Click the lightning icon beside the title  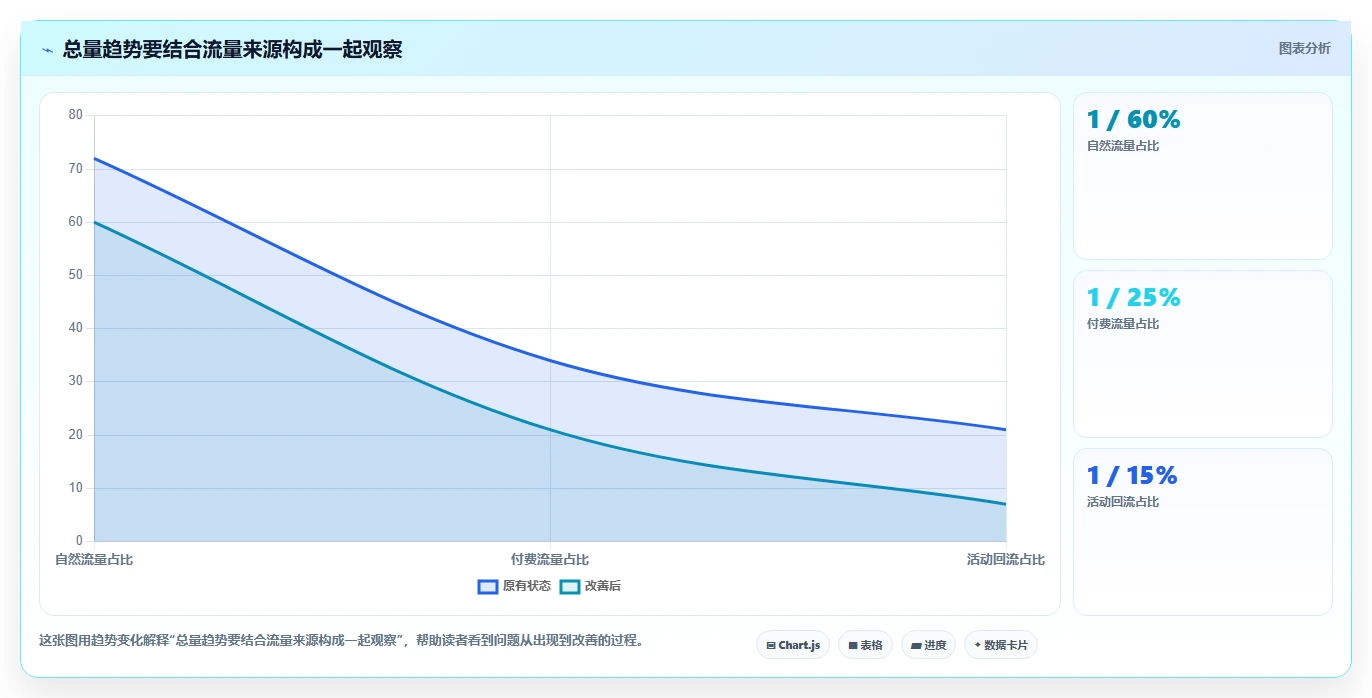coord(47,50)
